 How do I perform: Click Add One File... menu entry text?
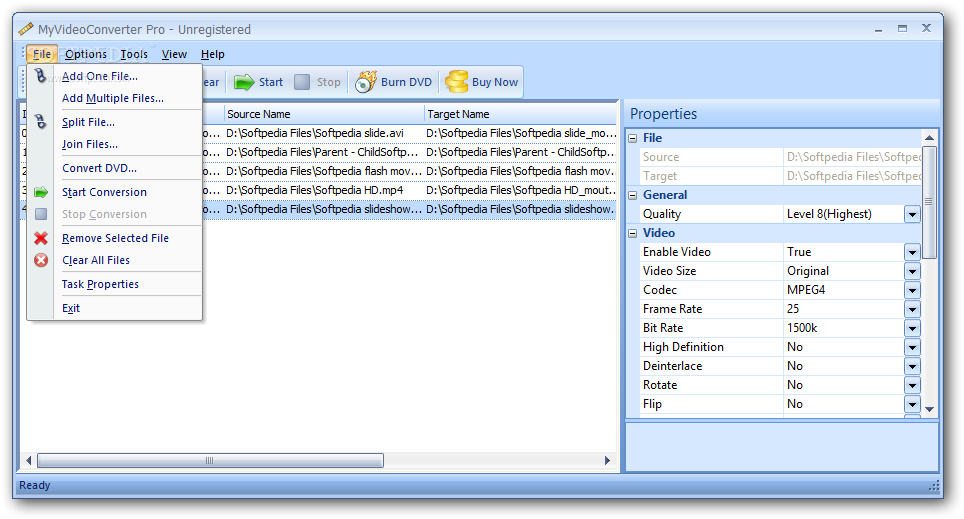click(x=100, y=76)
